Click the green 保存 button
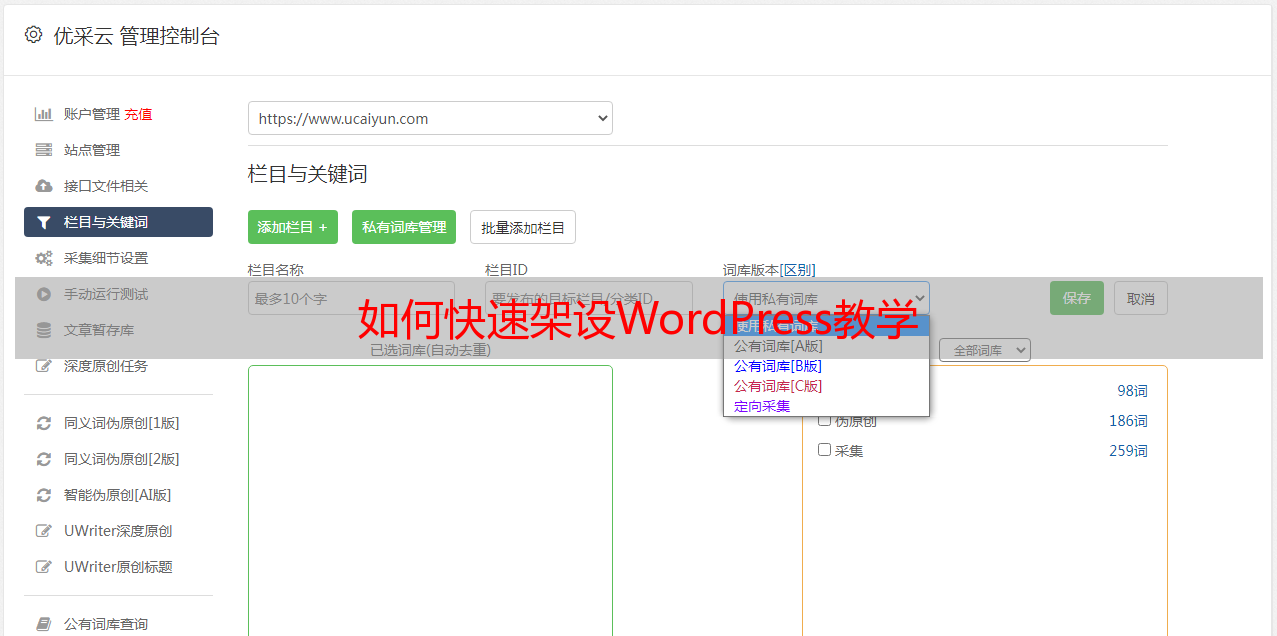Screen dimensions: 1277x636 pos(1077,298)
